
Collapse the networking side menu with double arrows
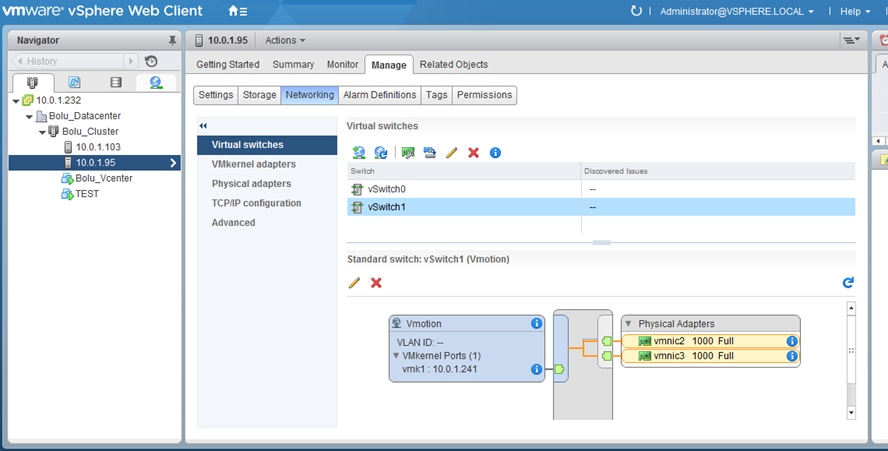click(x=203, y=126)
